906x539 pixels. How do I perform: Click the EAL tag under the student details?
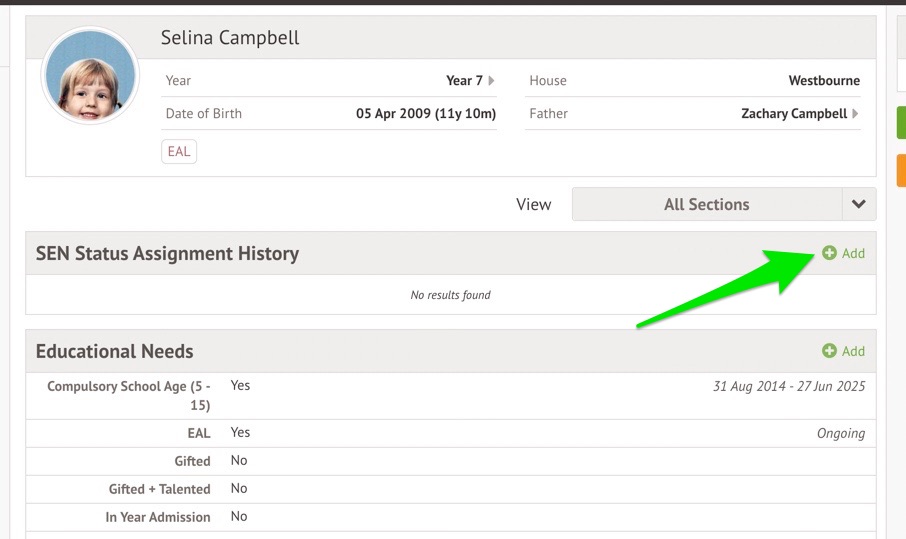point(179,152)
